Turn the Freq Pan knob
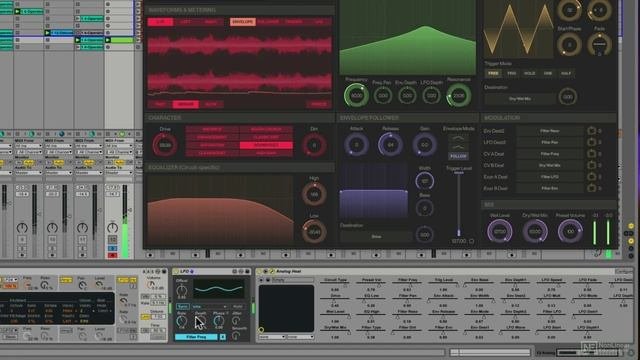The image size is (640, 360). tap(382, 96)
